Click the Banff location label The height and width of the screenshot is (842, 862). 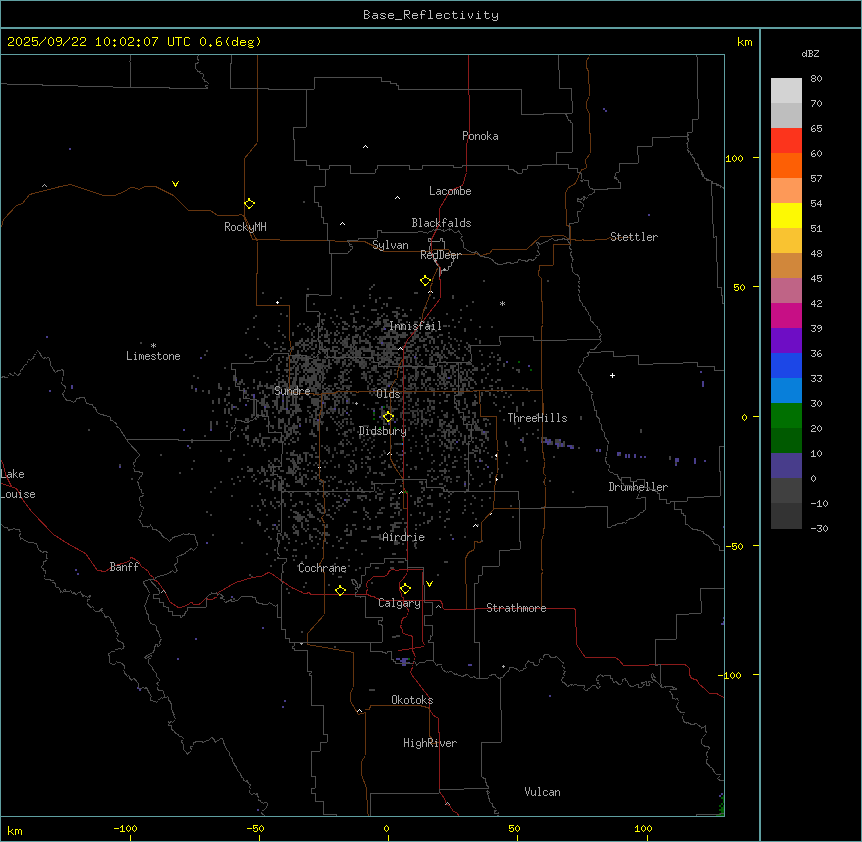pyautogui.click(x=124, y=567)
